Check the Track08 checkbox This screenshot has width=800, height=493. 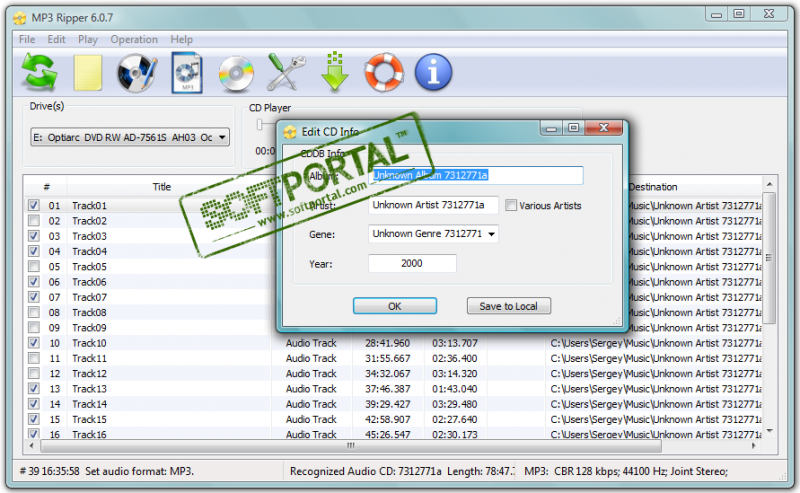point(34,312)
